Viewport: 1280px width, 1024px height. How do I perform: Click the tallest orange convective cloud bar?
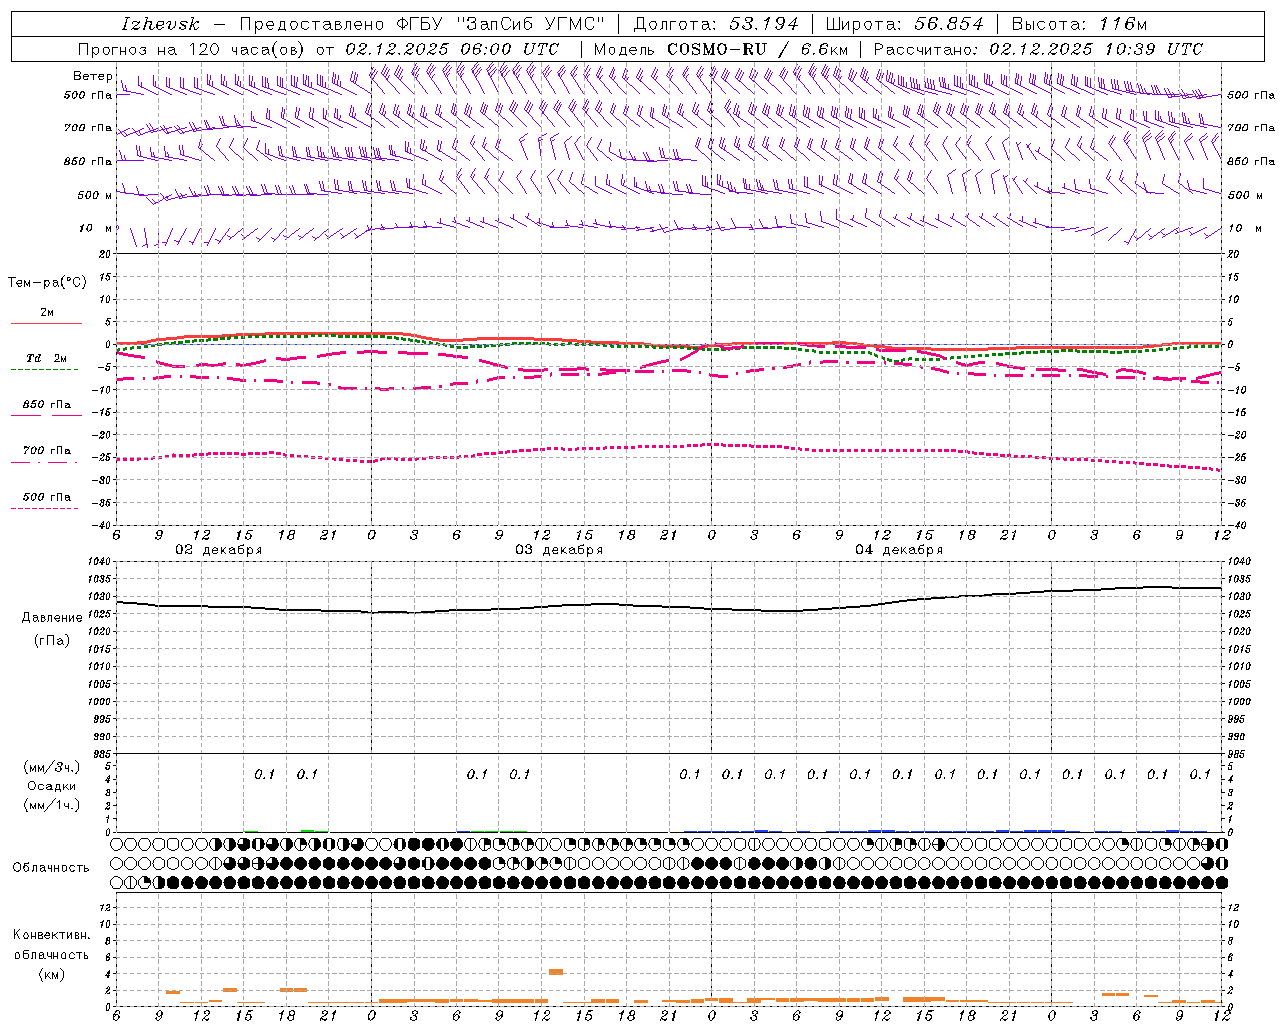coord(556,971)
